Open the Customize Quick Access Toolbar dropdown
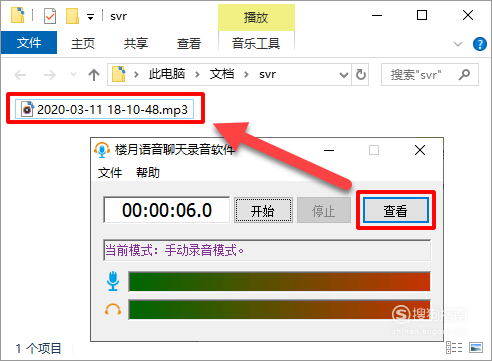 [x=90, y=16]
